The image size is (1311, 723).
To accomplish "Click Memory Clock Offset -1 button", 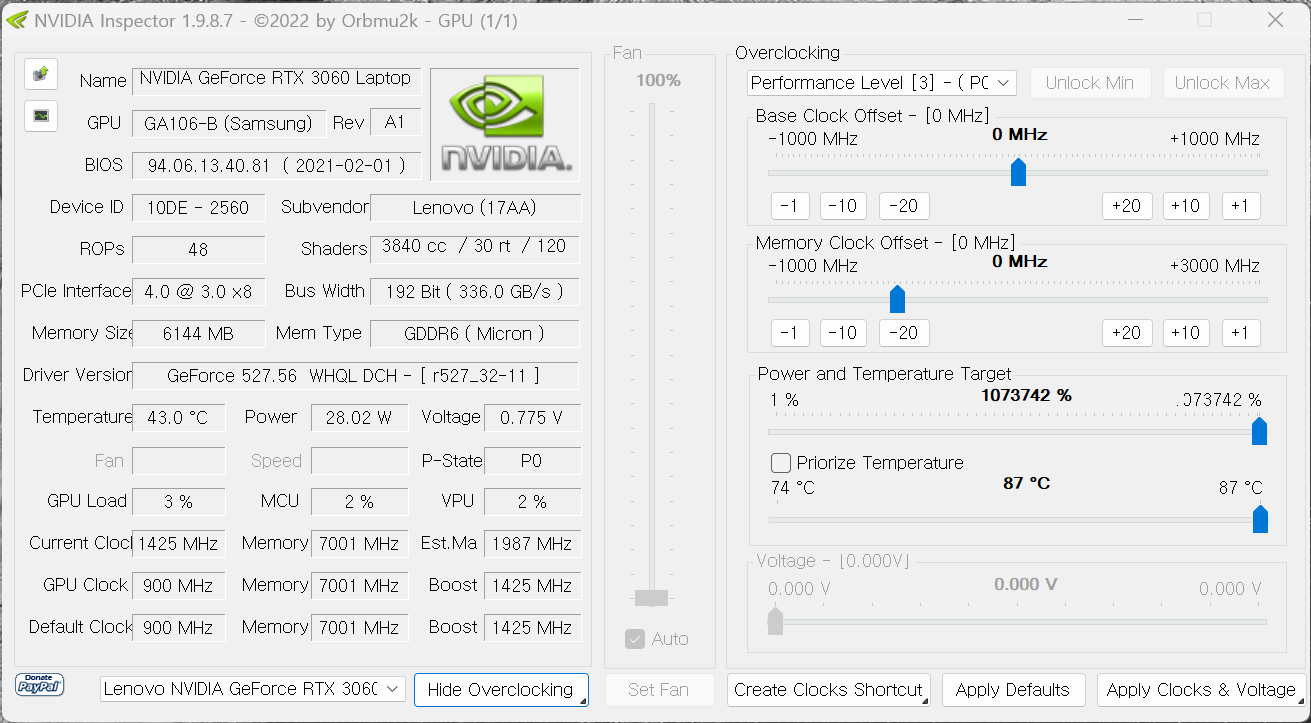I will pyautogui.click(x=790, y=333).
